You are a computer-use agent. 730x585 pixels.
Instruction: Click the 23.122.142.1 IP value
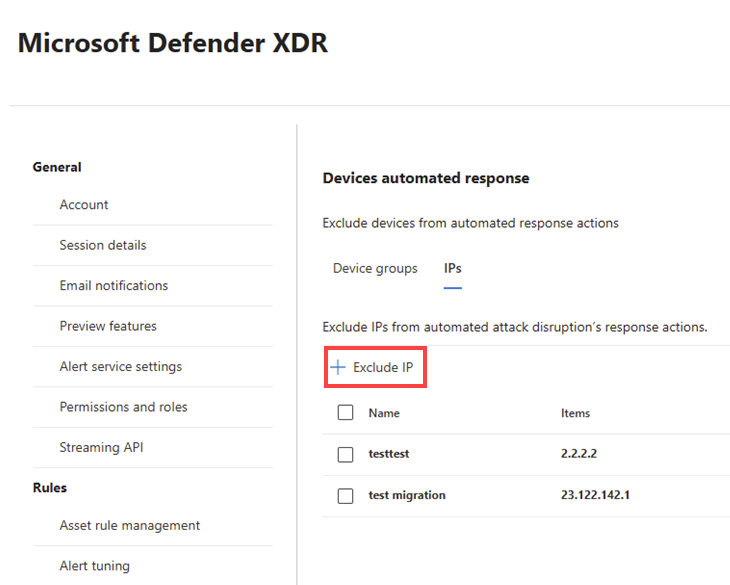tap(595, 495)
